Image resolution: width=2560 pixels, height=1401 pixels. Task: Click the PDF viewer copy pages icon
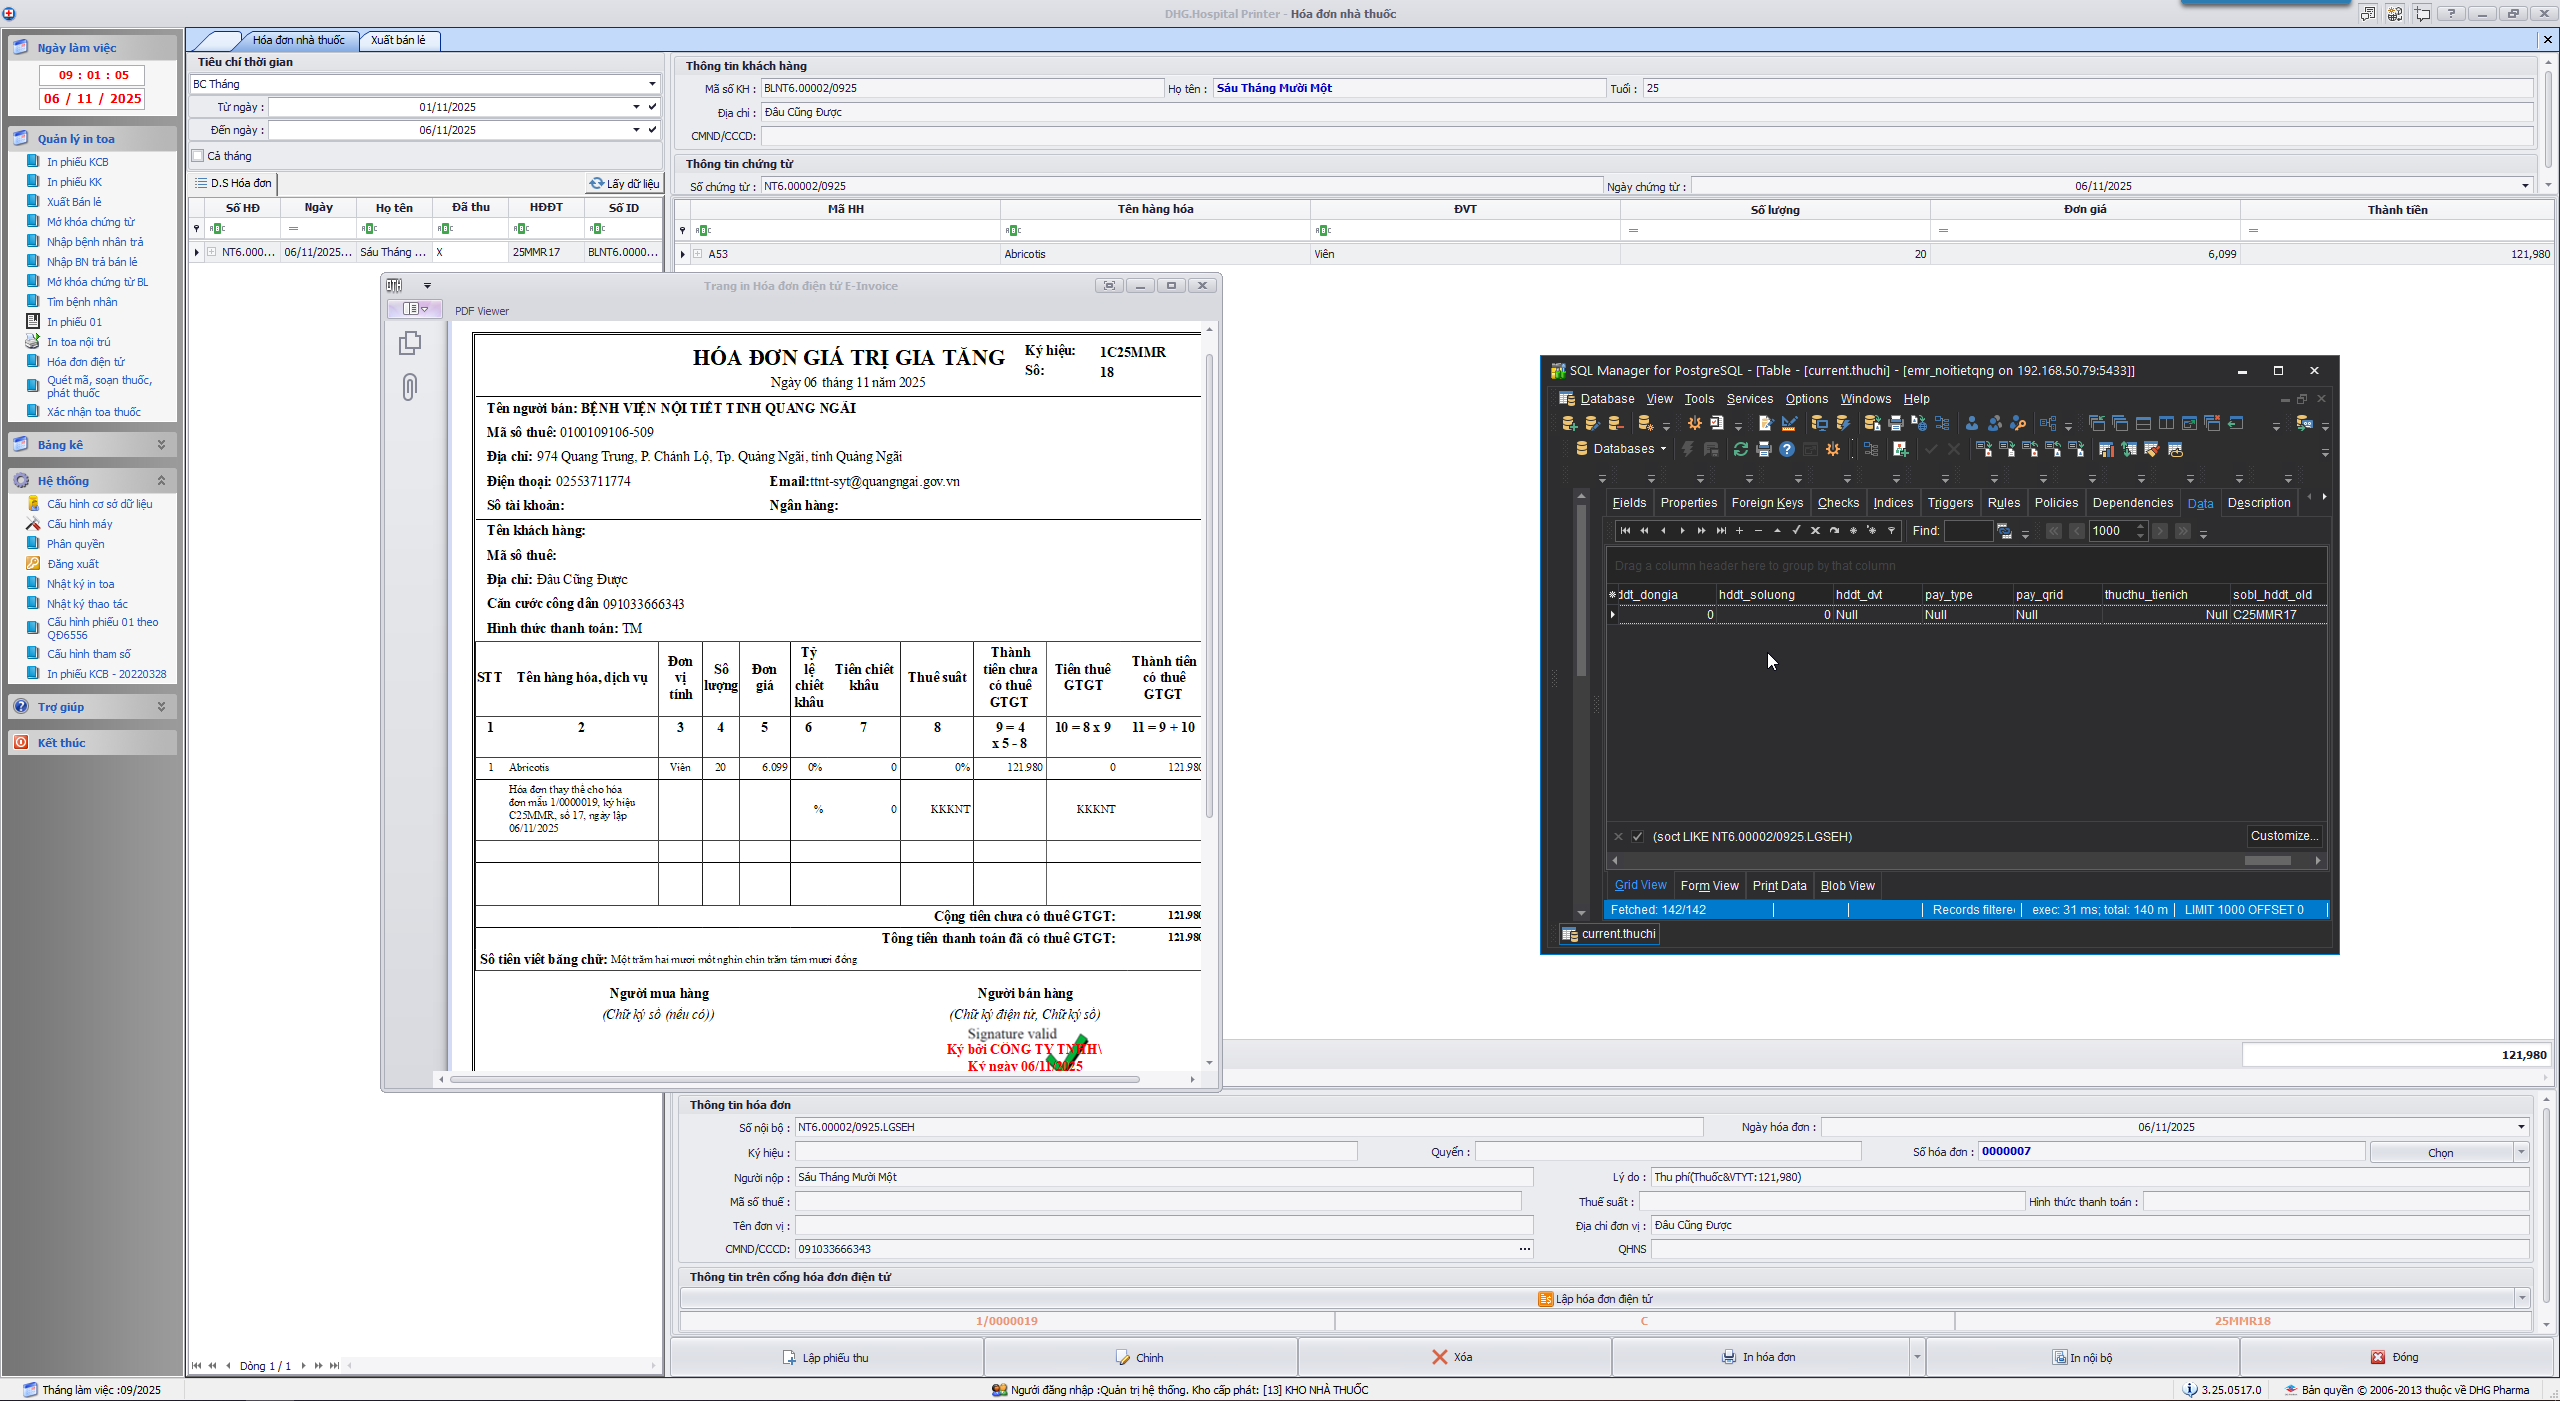point(410,343)
